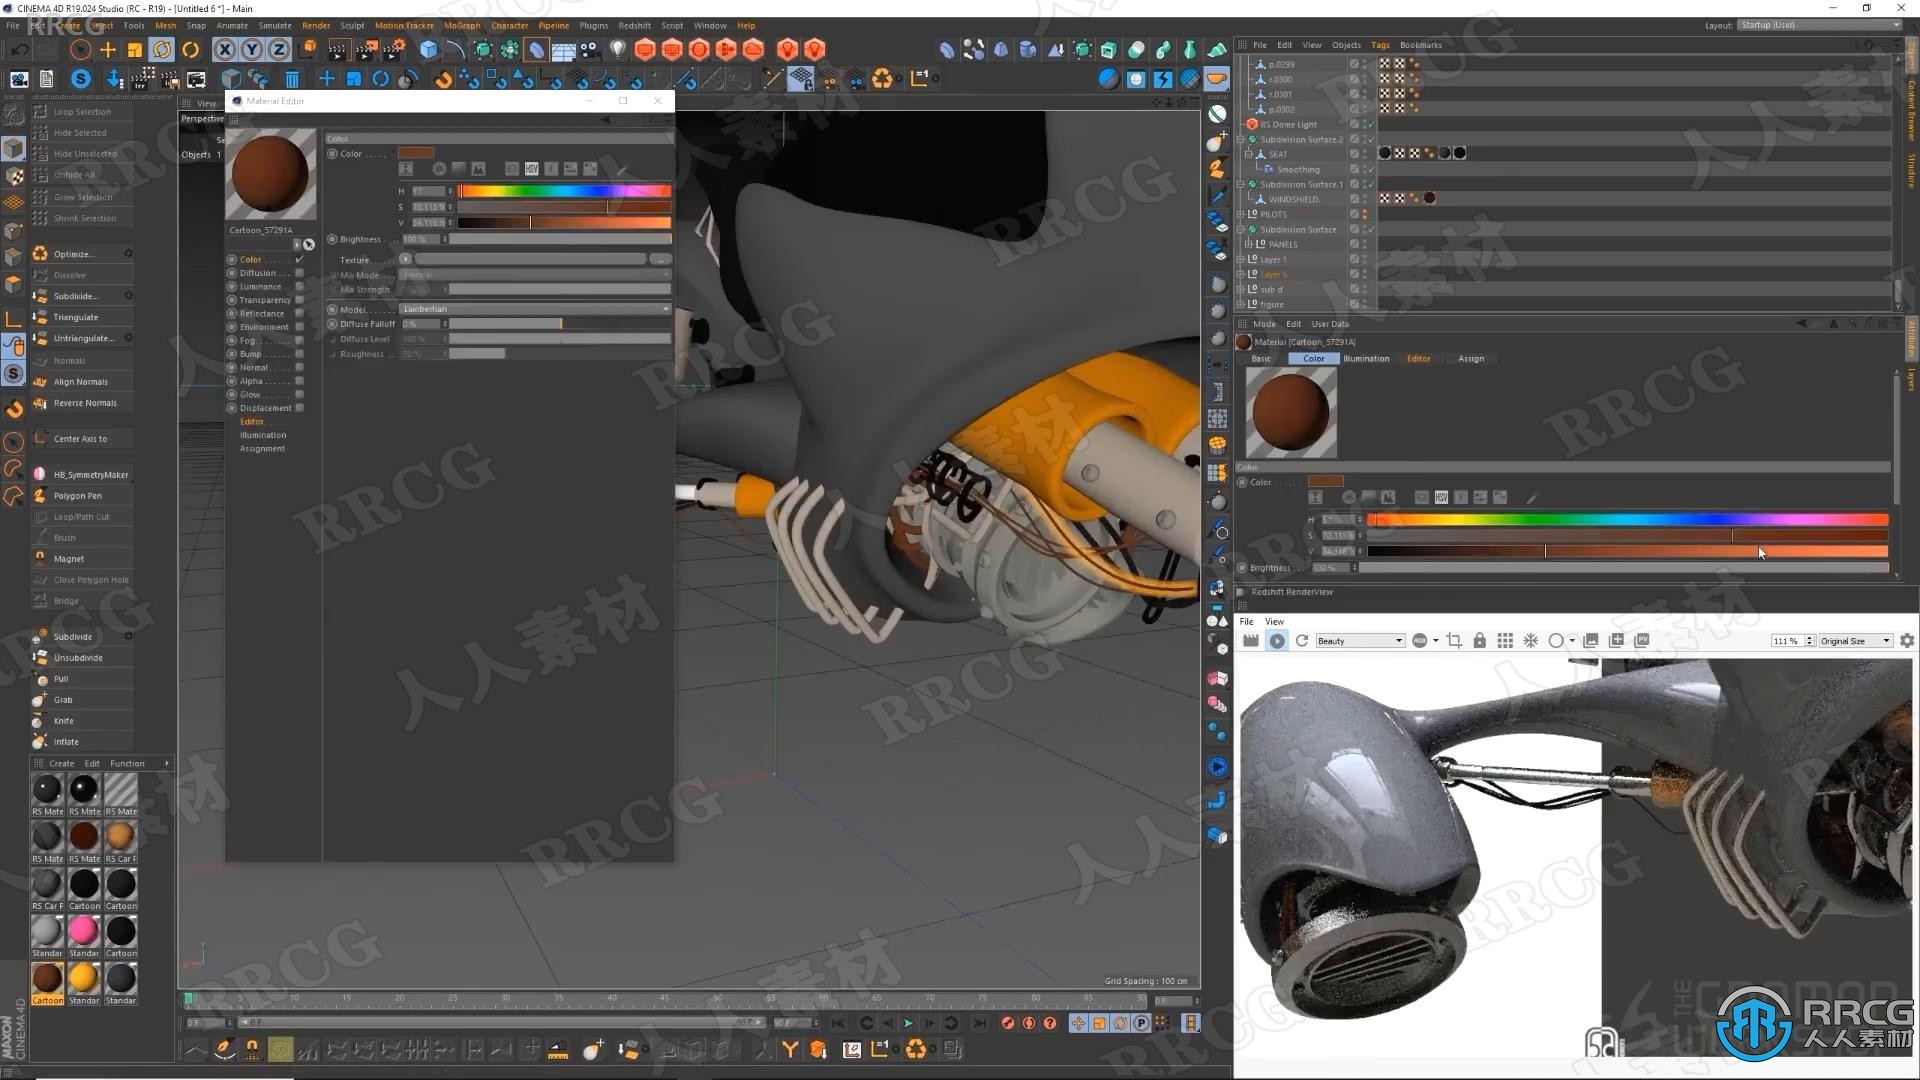This screenshot has width=1920, height=1080.
Task: Click the Hue slider in Material Editor
Action: click(564, 191)
